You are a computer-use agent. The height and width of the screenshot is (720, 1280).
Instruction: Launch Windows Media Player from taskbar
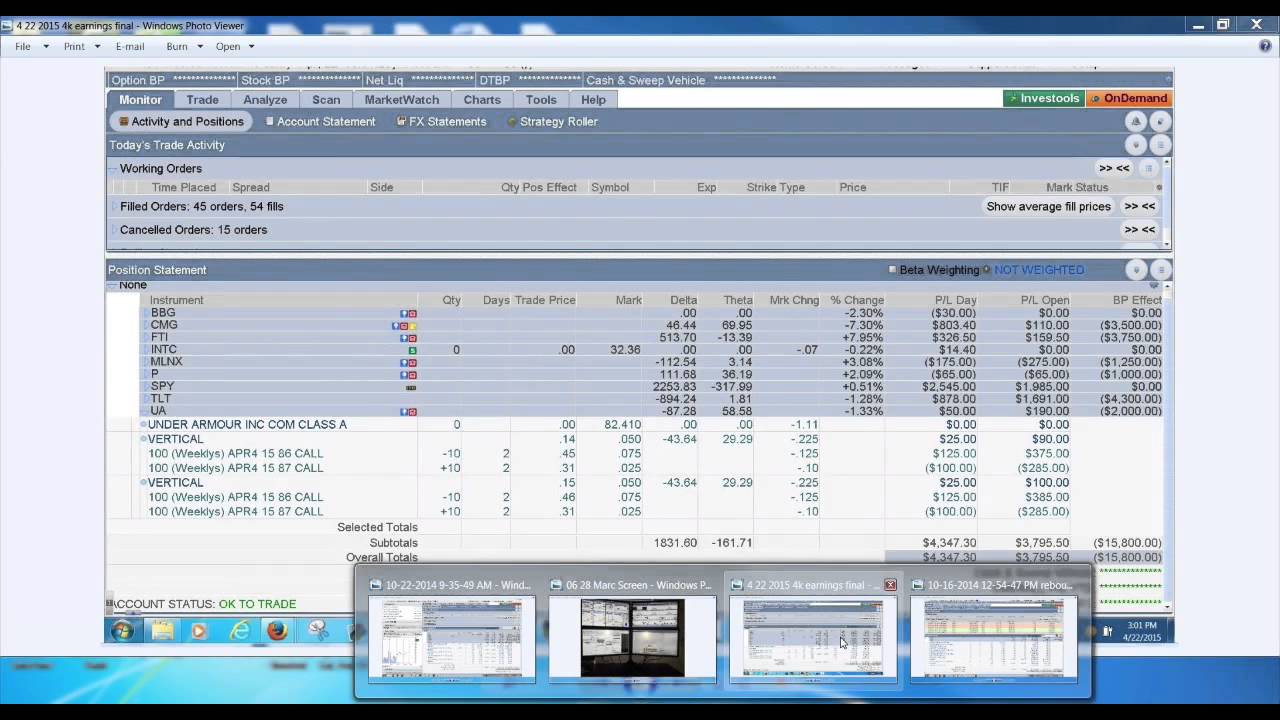coord(199,631)
